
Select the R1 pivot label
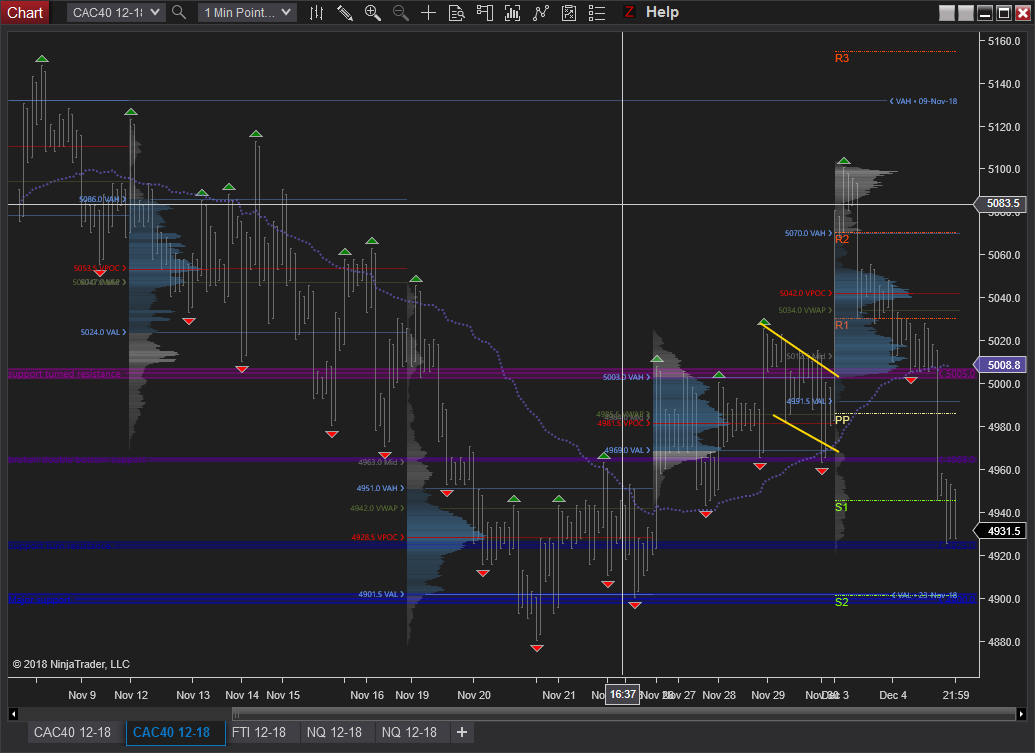(x=842, y=325)
